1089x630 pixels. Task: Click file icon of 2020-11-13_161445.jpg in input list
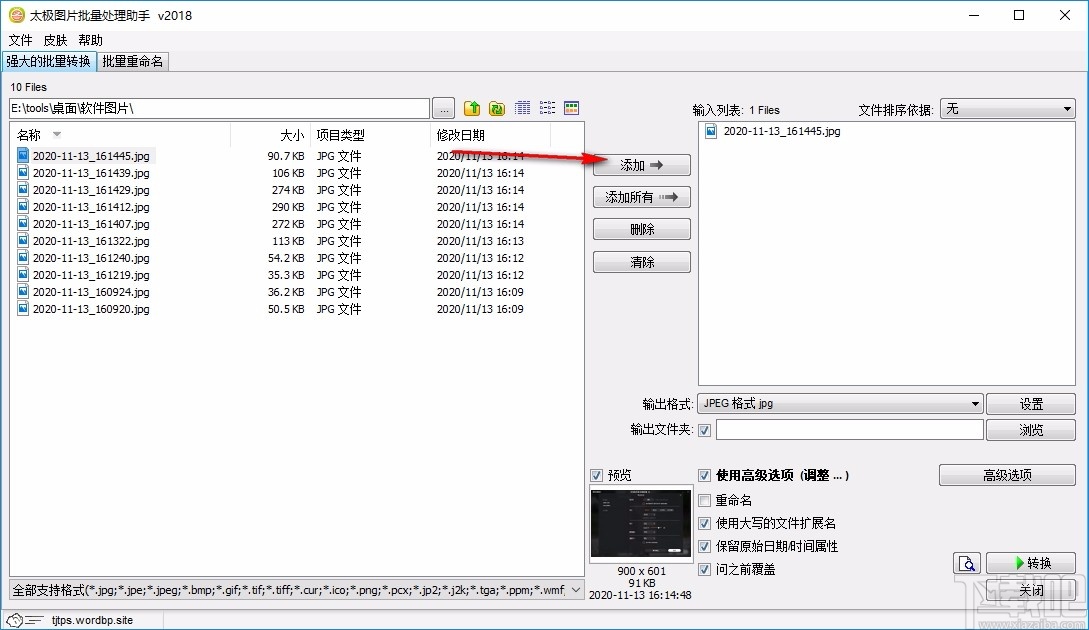pyautogui.click(x=710, y=131)
